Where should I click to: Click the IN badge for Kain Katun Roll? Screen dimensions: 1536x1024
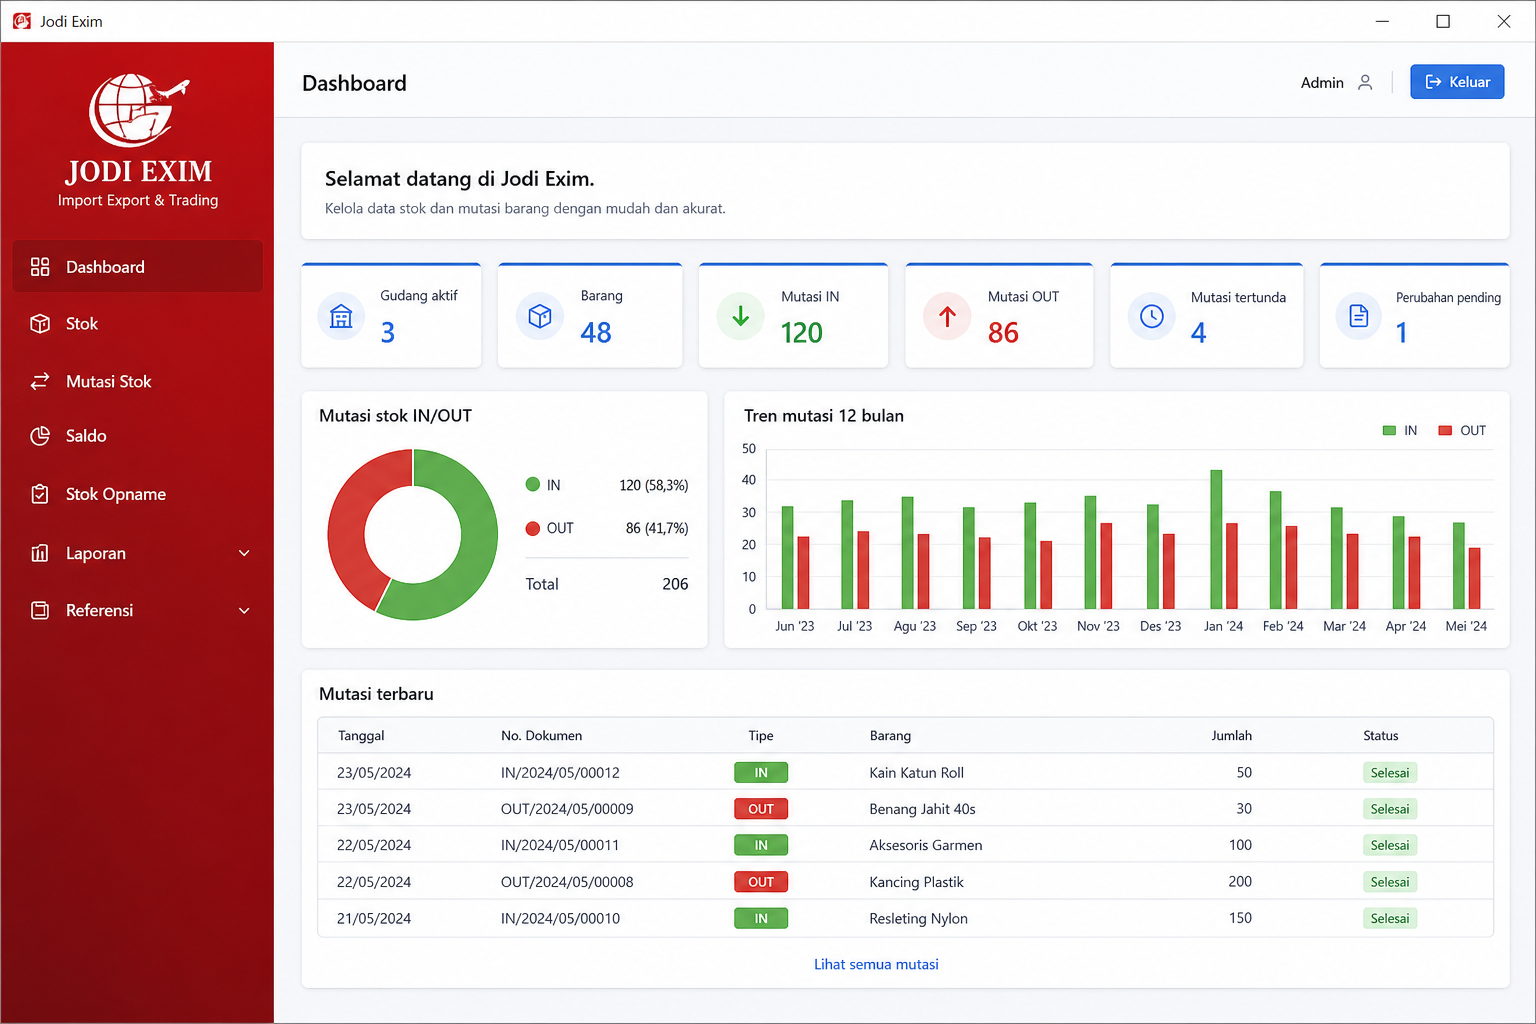(x=761, y=773)
